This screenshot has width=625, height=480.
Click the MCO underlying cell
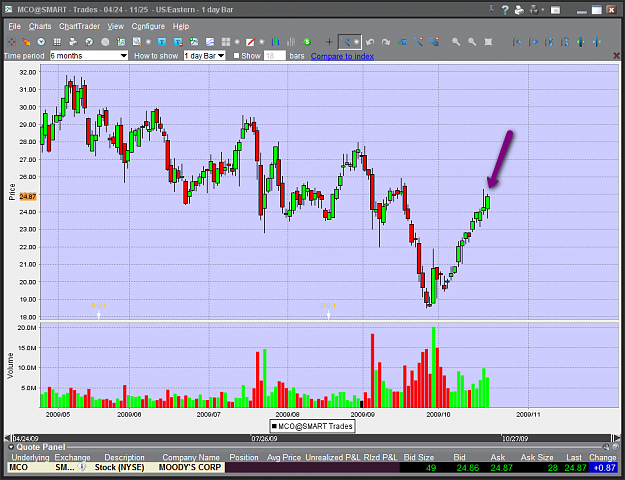pos(30,467)
